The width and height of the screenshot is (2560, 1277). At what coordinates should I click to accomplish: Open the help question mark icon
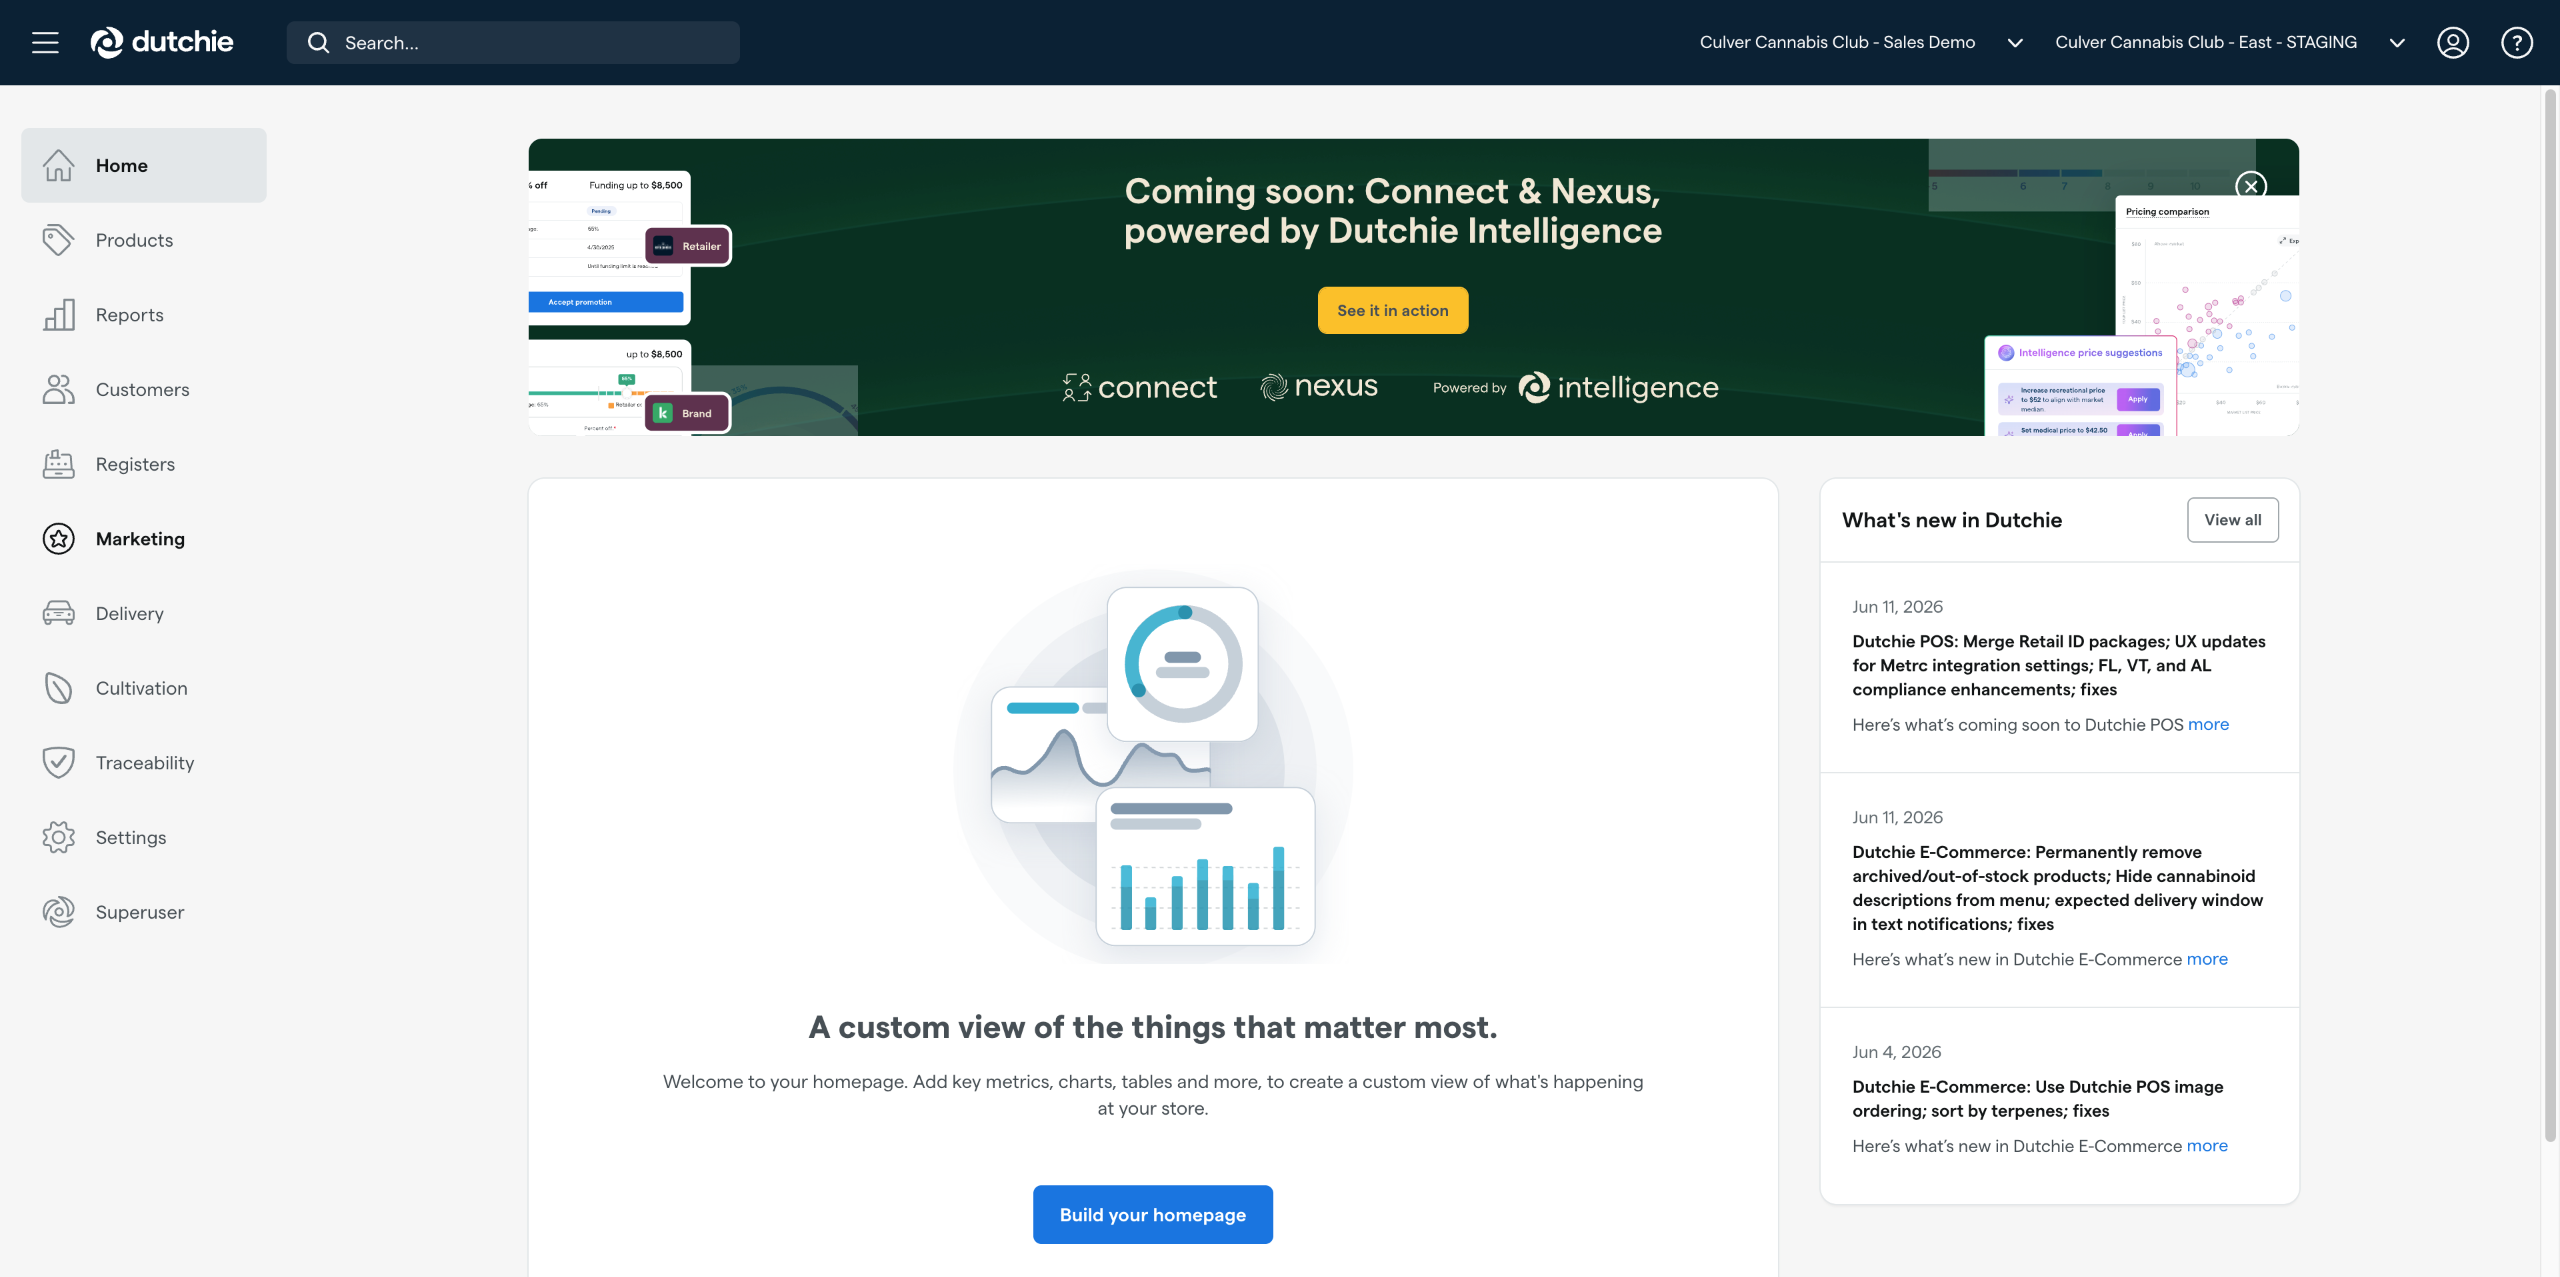tap(2517, 42)
